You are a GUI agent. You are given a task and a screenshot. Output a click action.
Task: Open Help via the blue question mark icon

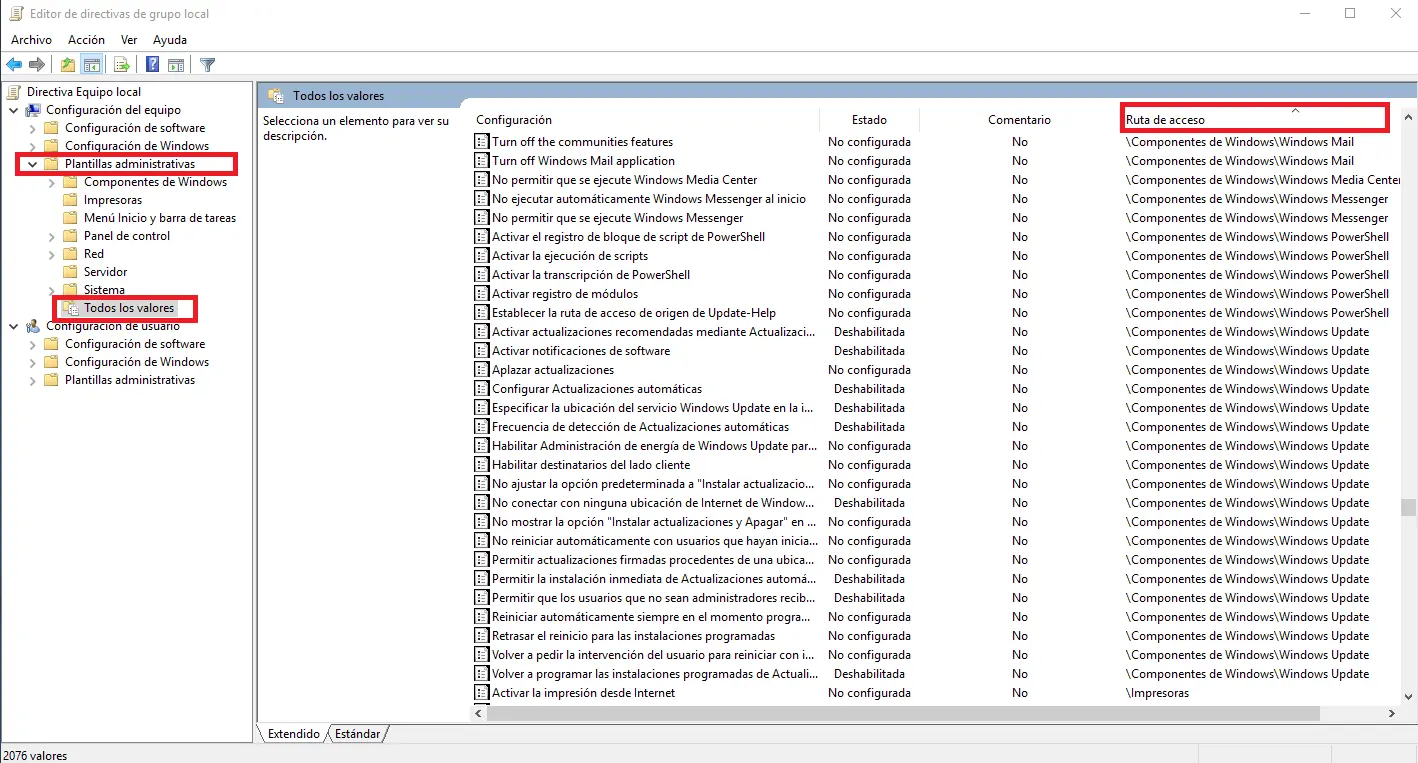(153, 65)
